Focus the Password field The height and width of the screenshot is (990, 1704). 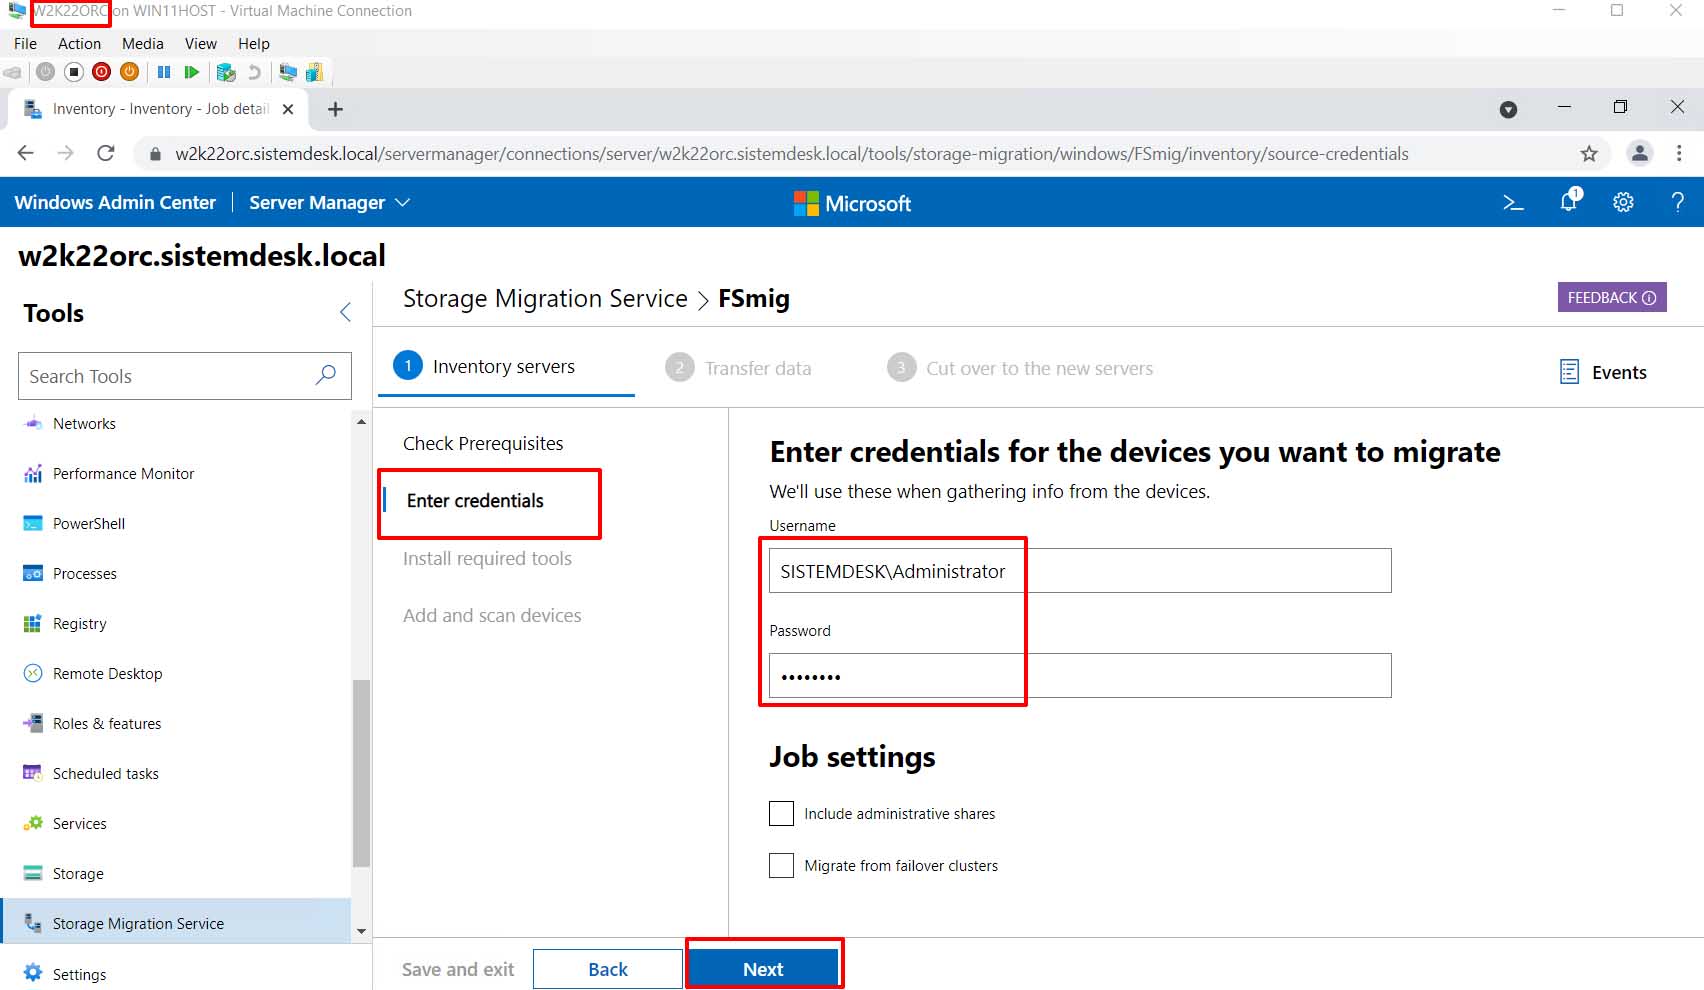tap(1080, 675)
